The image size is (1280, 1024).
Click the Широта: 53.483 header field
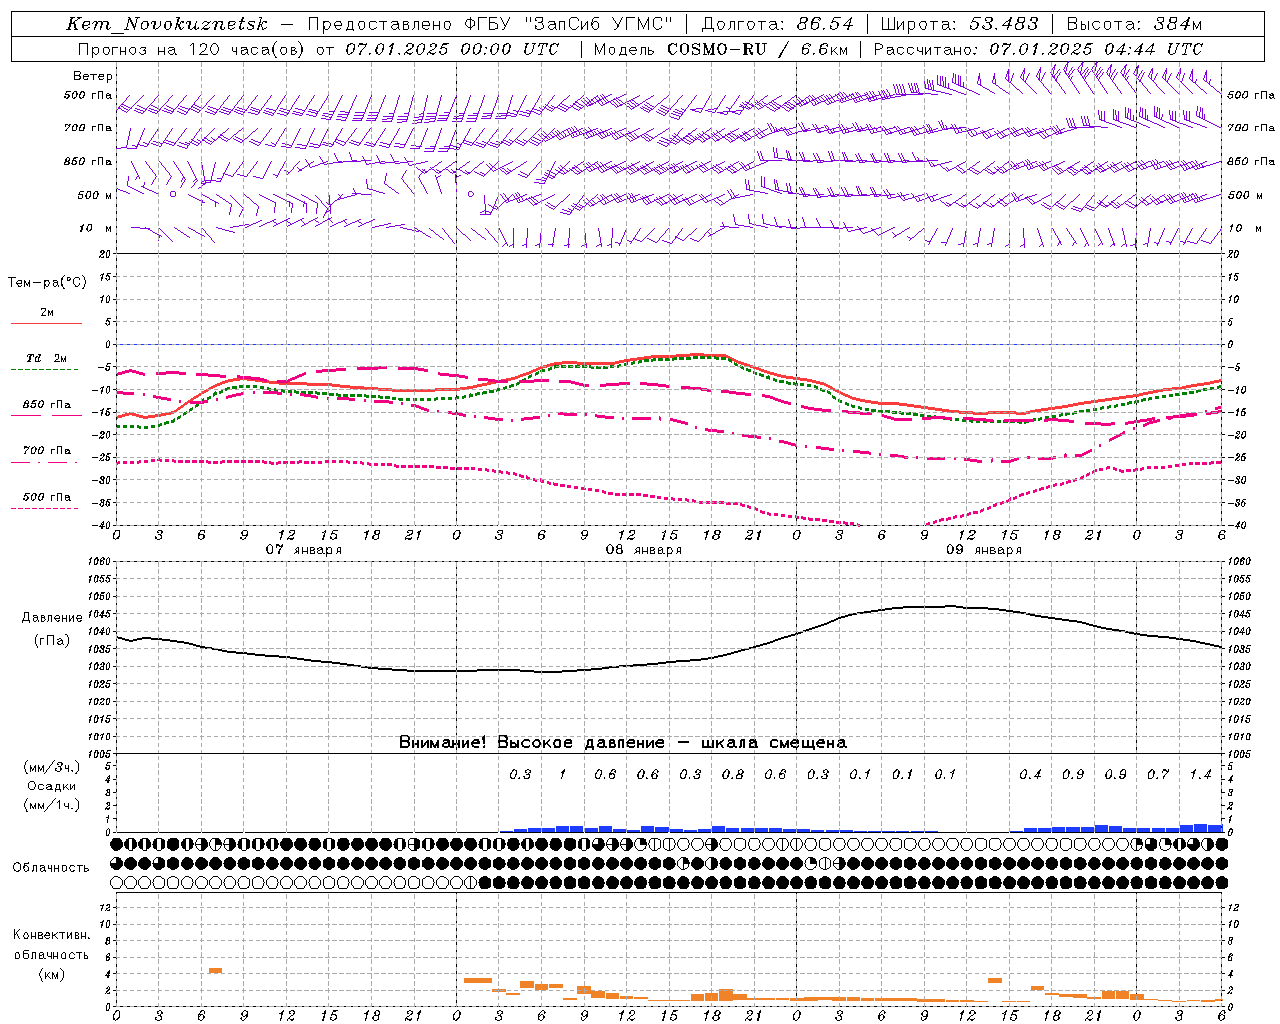(x=959, y=24)
